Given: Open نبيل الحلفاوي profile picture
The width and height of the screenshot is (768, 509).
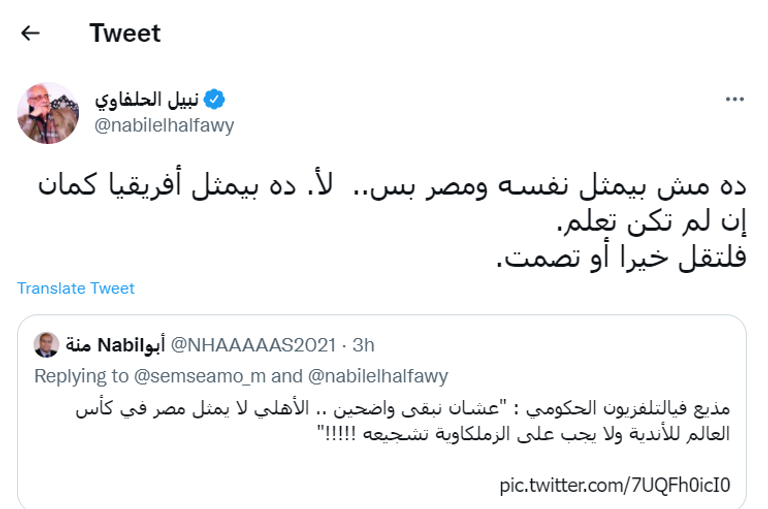Looking at the screenshot, I should (x=47, y=112).
